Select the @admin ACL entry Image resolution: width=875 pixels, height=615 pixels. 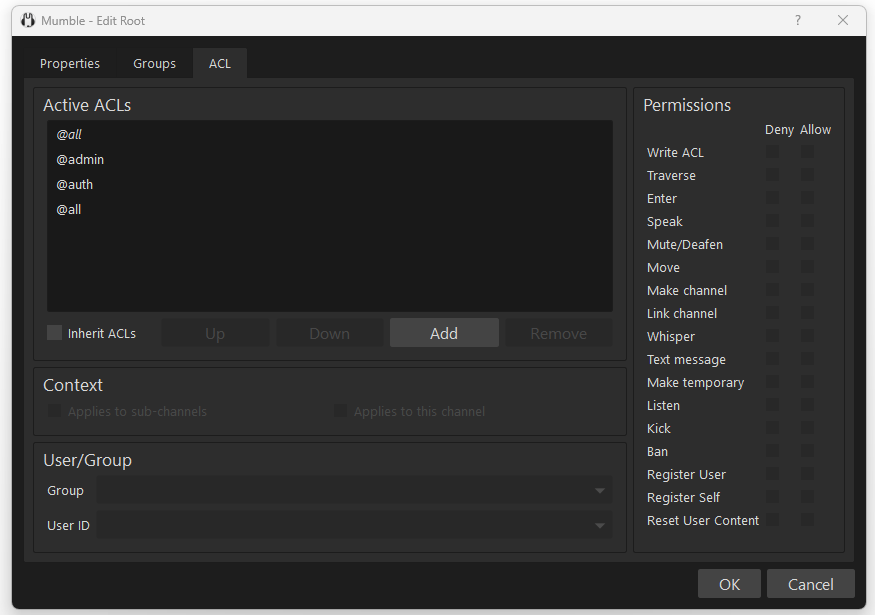80,159
